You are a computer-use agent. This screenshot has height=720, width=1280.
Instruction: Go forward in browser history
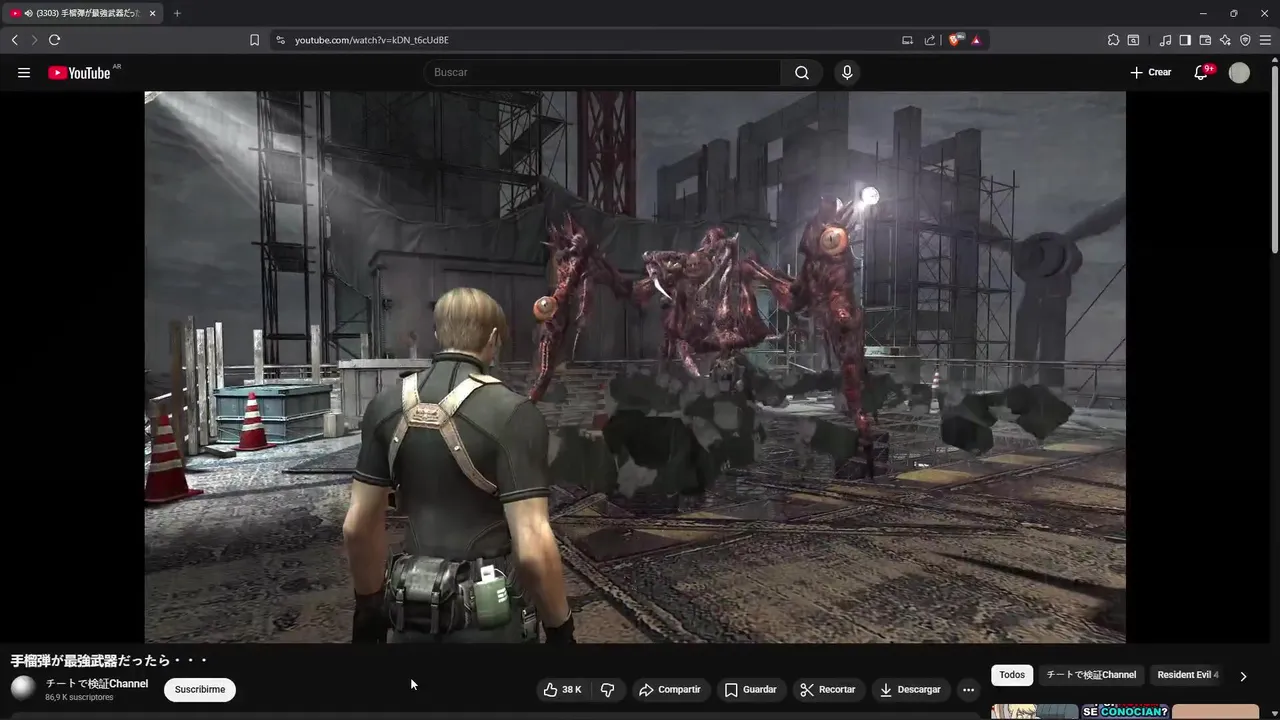(33, 40)
